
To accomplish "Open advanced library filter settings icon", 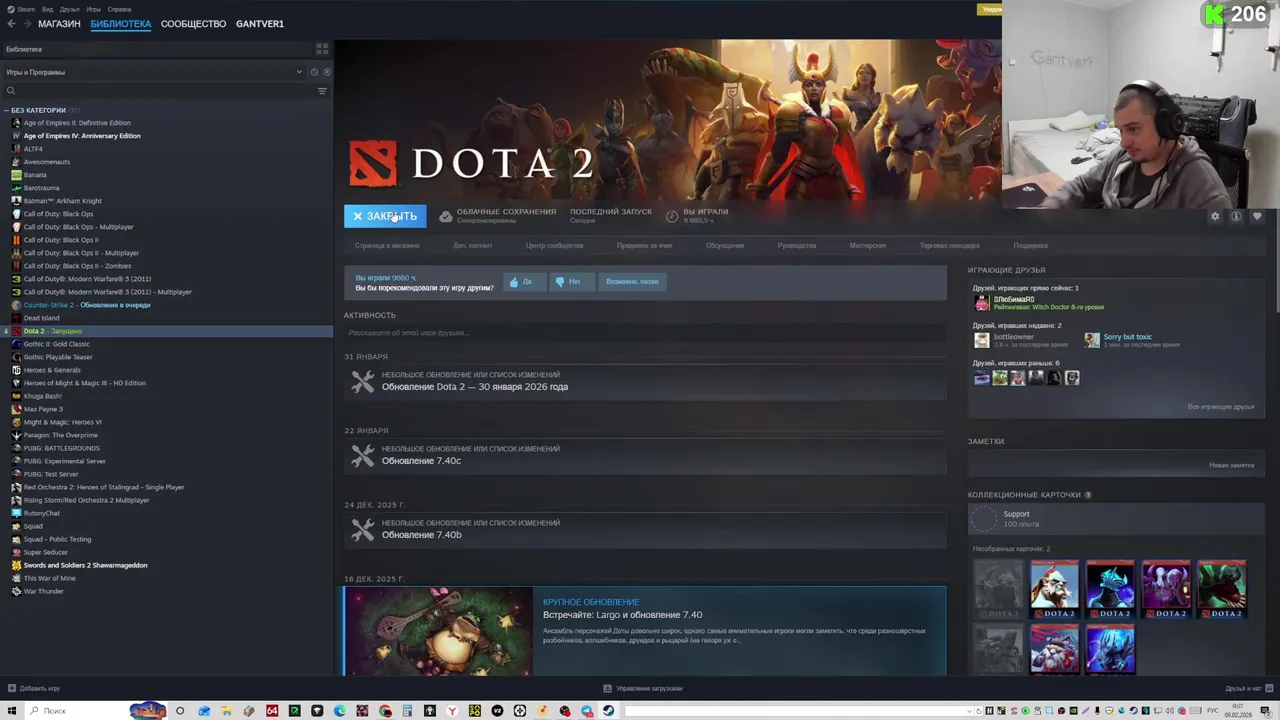I will click(322, 91).
